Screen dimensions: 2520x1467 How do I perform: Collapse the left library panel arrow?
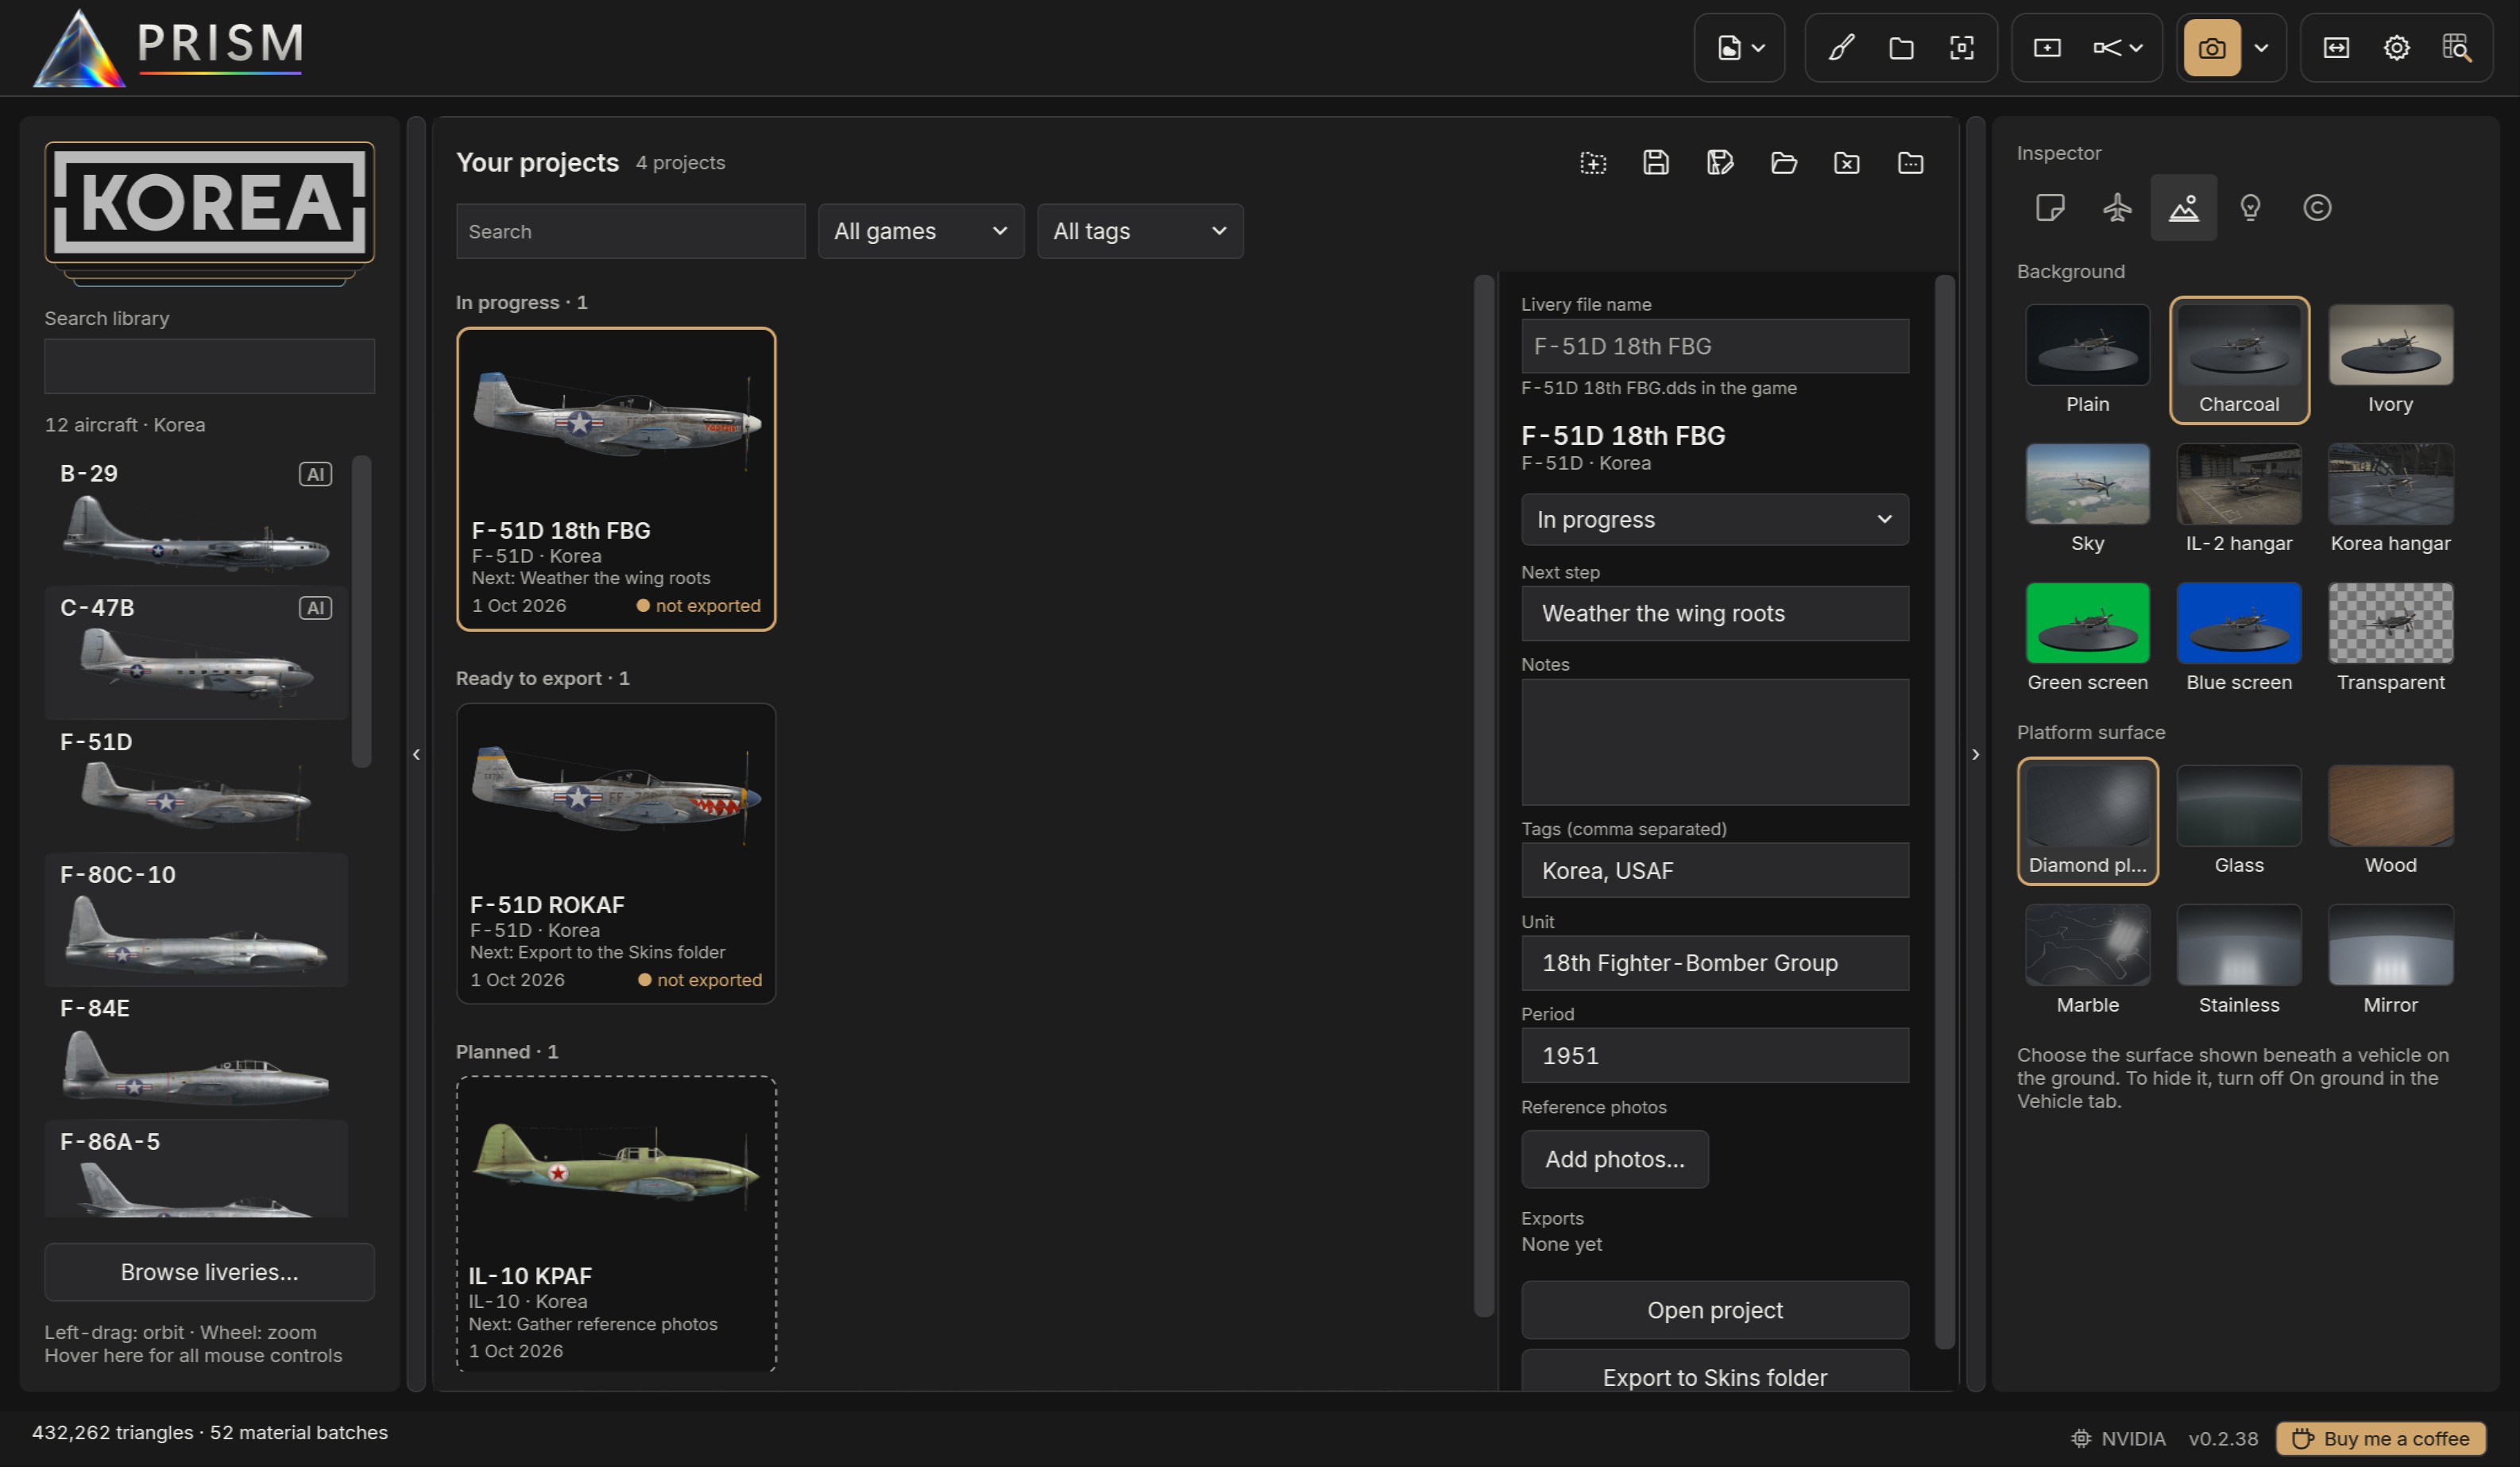(416, 754)
